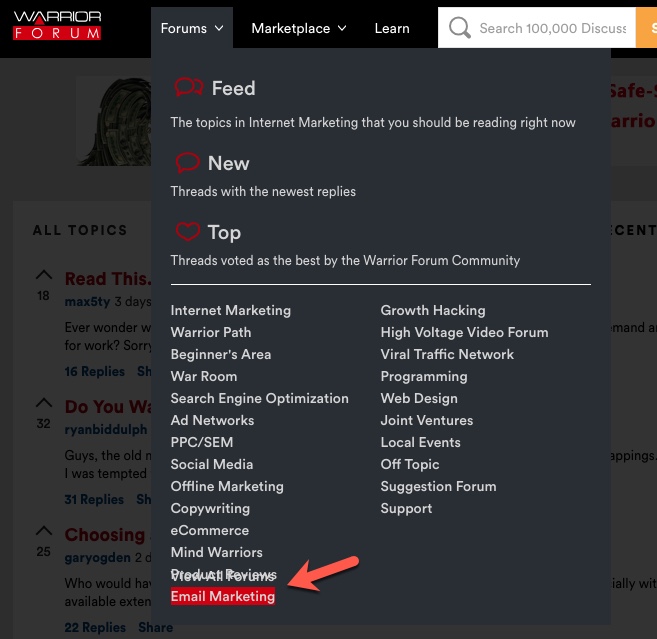Click the Warrior Forum logo

[57, 25]
